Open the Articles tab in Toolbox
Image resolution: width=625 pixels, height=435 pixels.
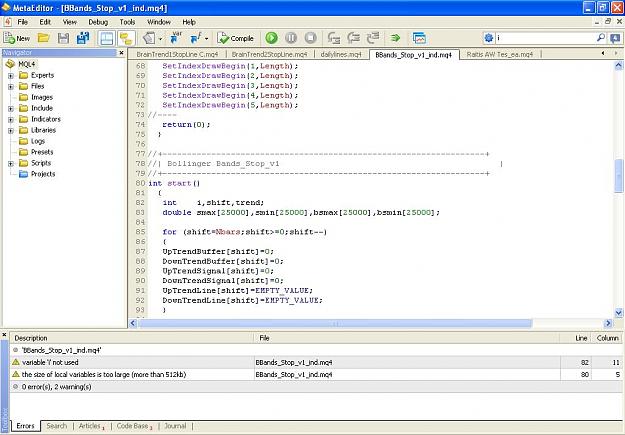coord(91,426)
